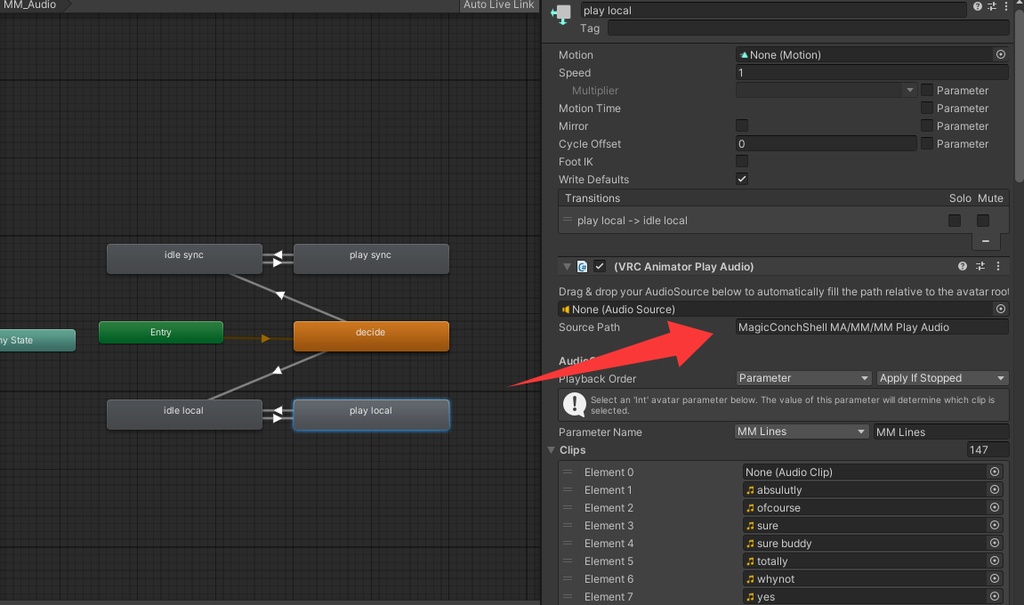
Task: Select the play local state node
Action: [371, 414]
